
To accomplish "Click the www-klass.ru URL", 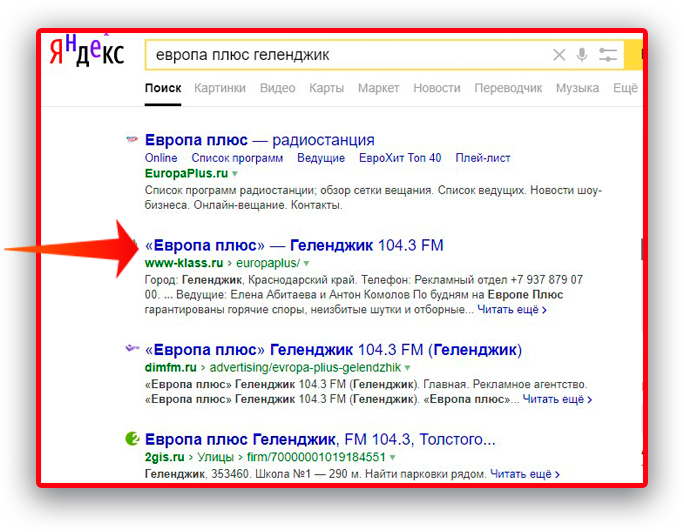I will 184,263.
